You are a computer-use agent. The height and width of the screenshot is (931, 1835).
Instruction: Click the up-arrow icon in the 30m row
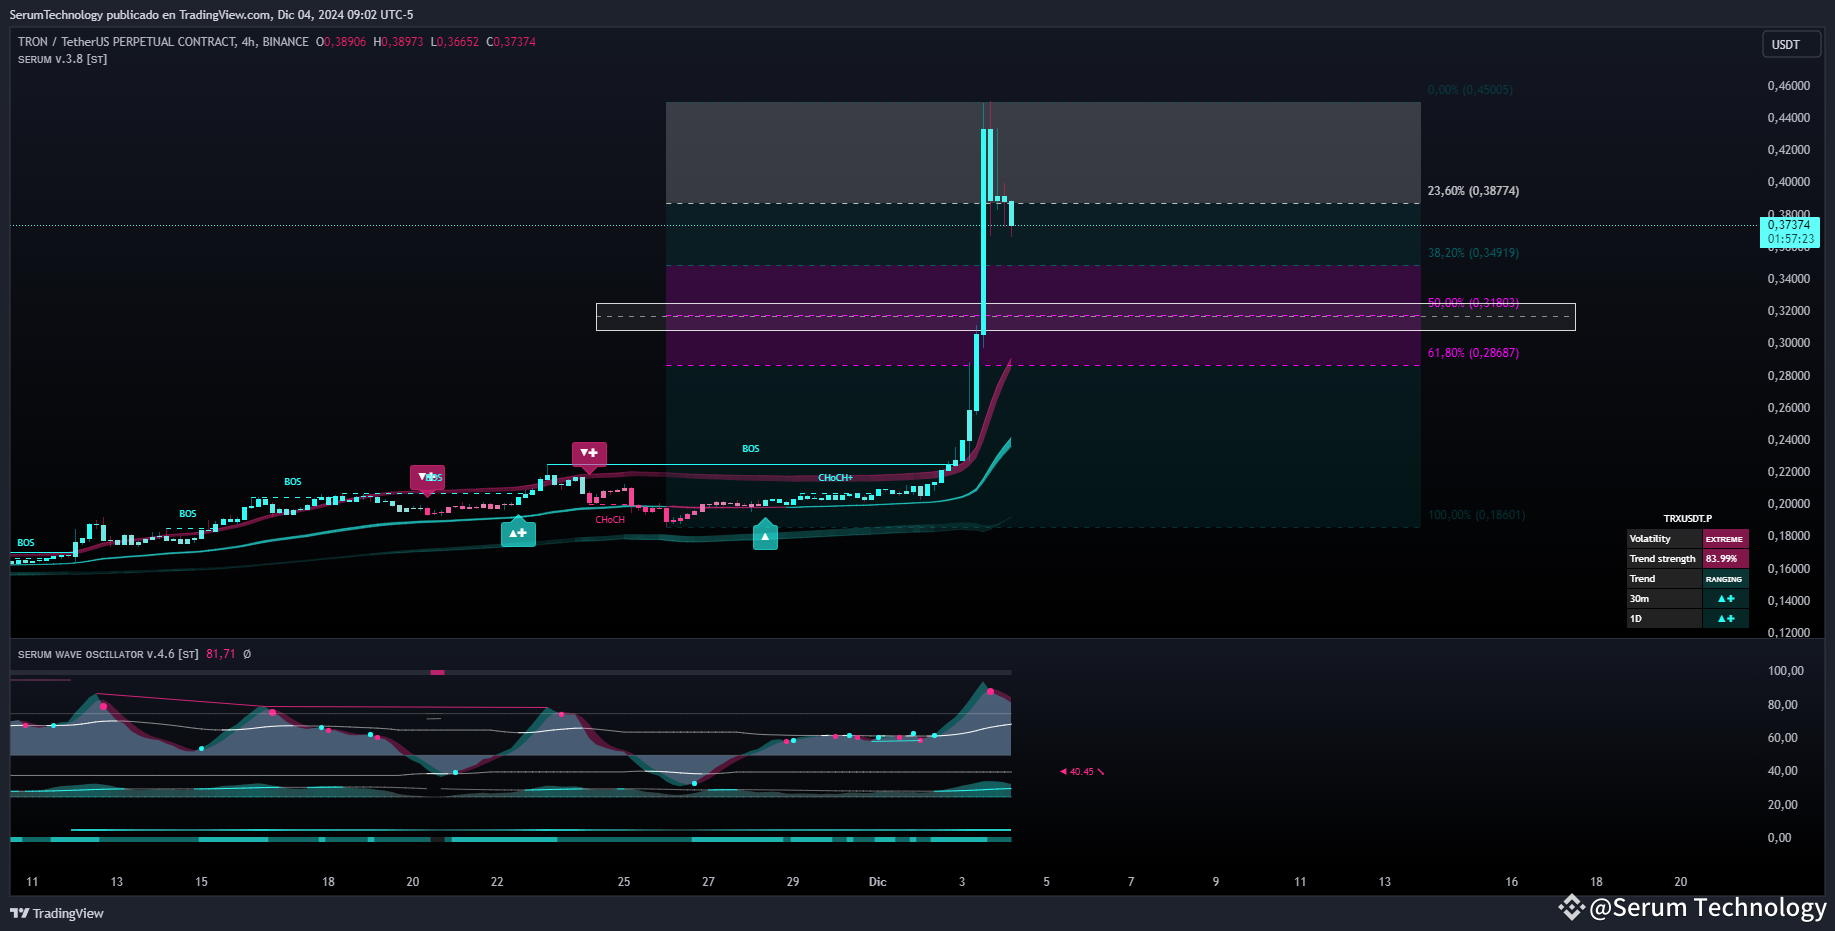click(x=1726, y=599)
